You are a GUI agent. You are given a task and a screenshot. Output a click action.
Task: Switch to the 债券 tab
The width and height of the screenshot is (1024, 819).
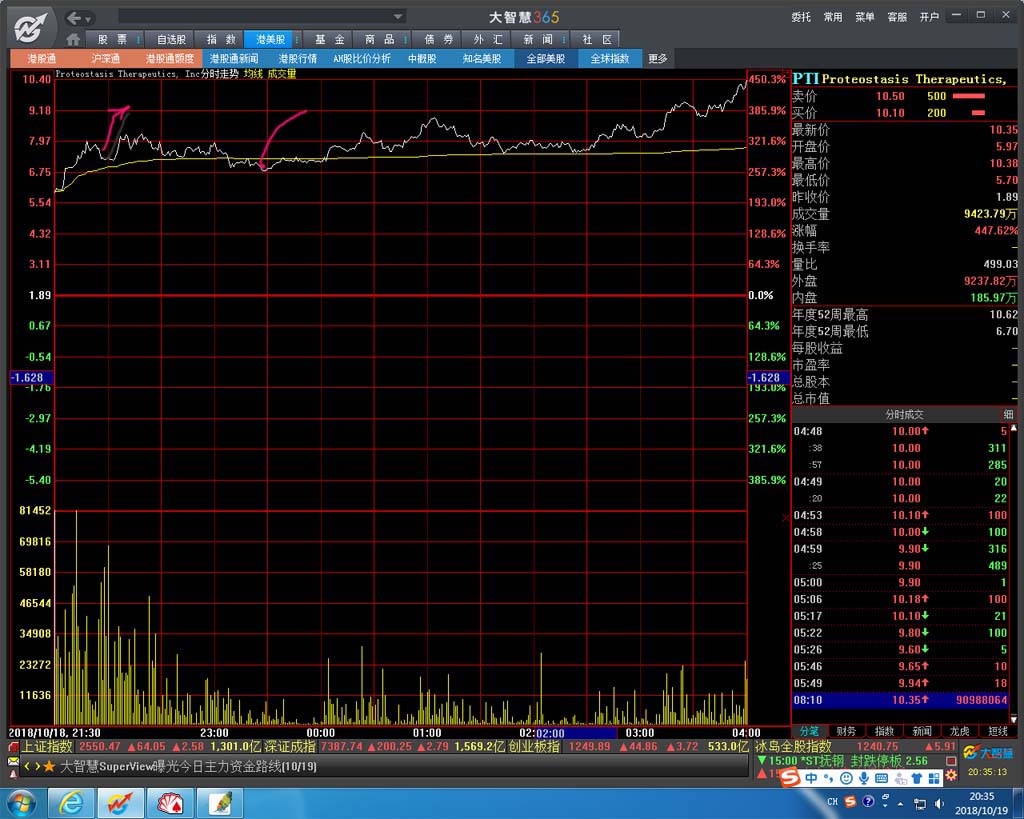pos(438,39)
